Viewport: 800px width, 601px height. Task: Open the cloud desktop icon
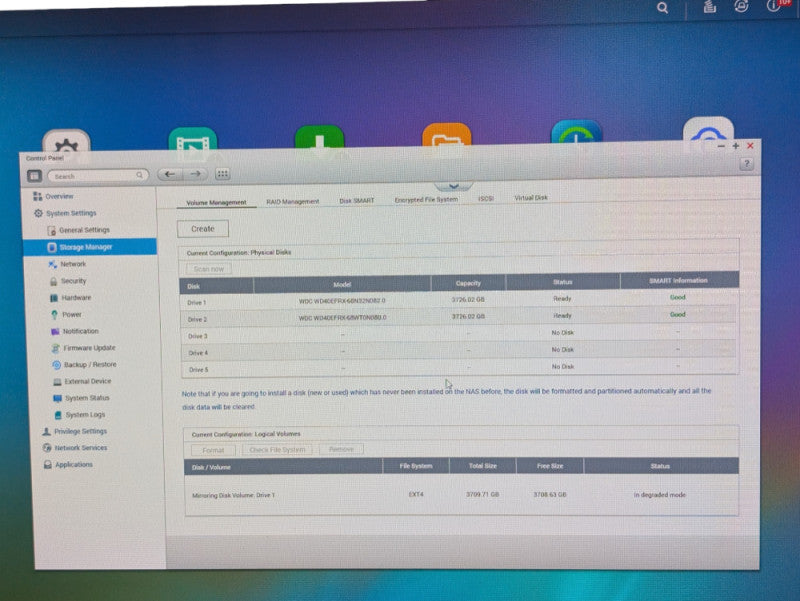709,129
